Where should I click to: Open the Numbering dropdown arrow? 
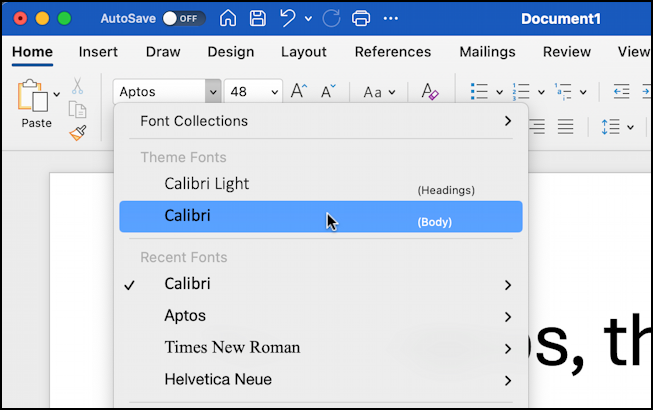541,92
